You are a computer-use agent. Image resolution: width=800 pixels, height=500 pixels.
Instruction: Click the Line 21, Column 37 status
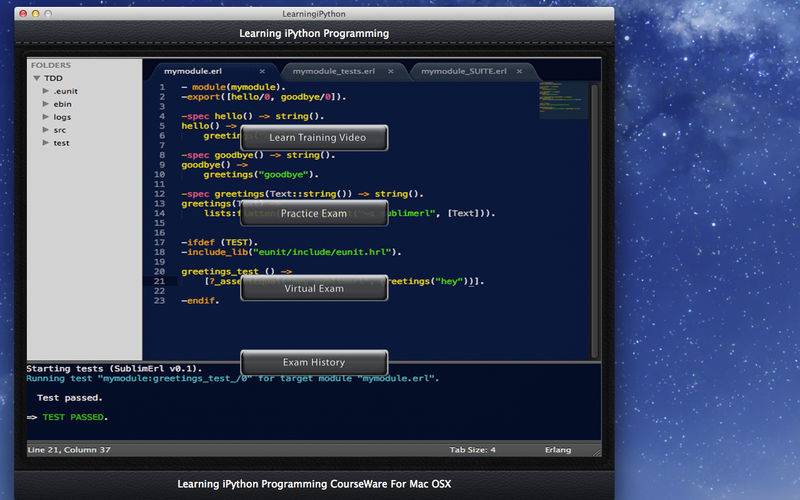69,450
